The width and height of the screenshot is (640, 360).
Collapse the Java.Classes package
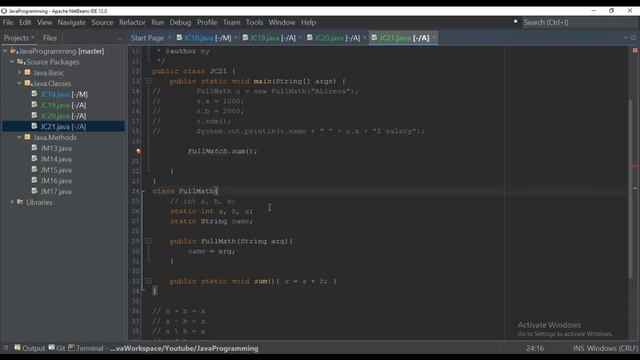click(x=19, y=83)
